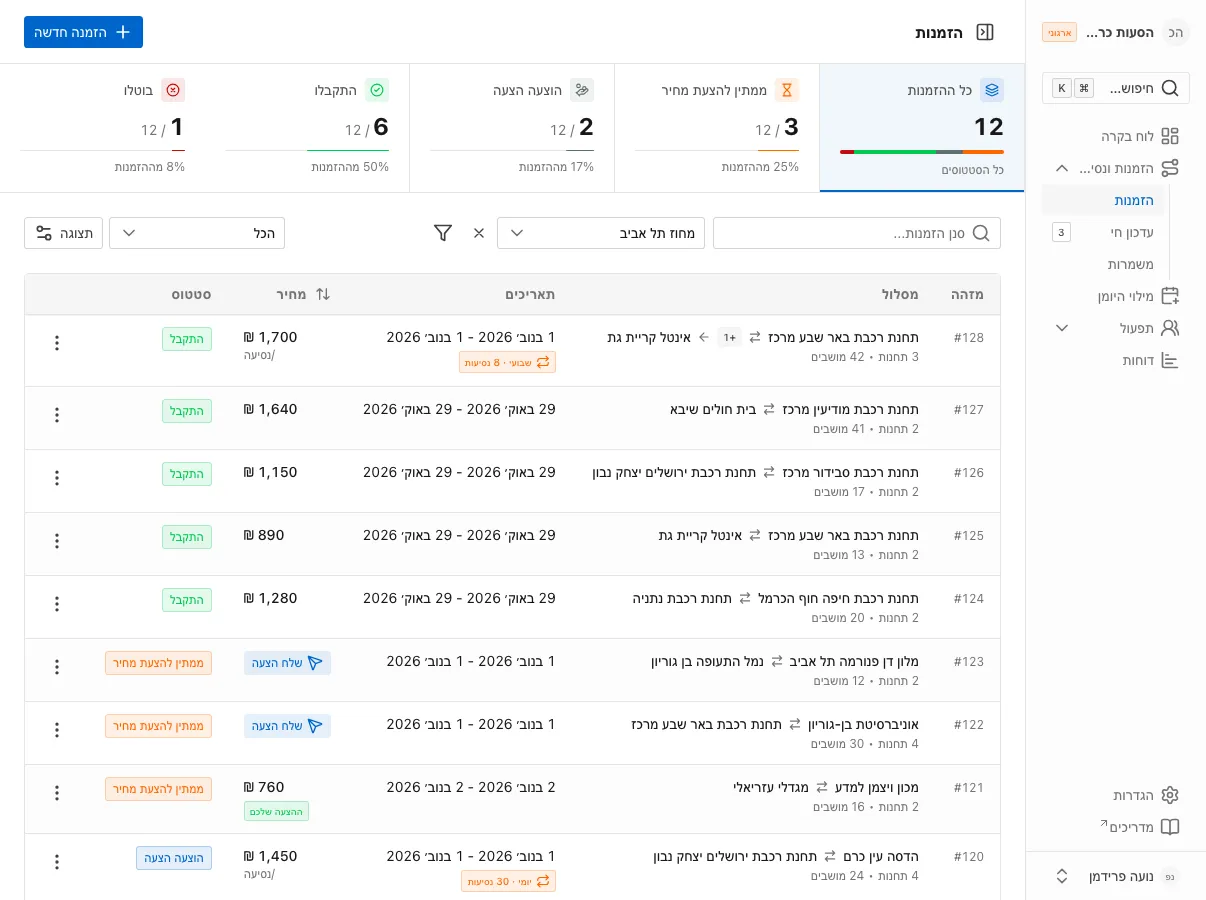The image size is (1206, 900).
Task: Click the מילוי היומן calendar icon
Action: pyautogui.click(x=1170, y=296)
